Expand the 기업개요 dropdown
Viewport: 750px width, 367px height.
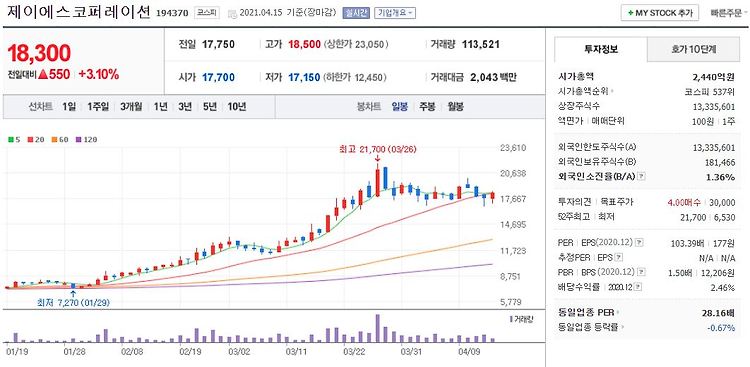pos(395,13)
